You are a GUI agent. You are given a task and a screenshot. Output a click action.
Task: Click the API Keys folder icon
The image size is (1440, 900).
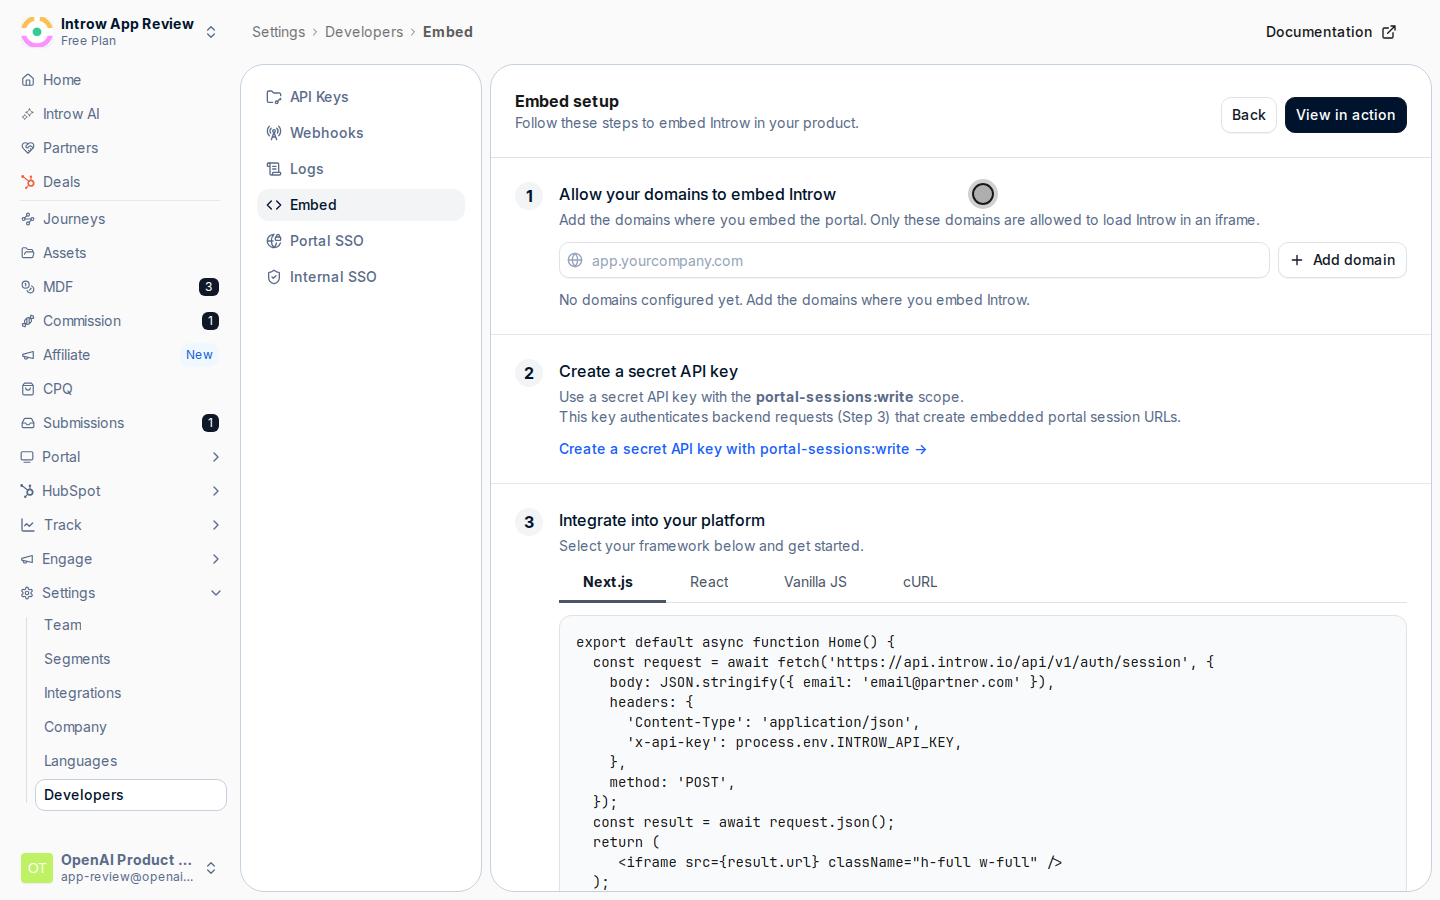pos(274,97)
